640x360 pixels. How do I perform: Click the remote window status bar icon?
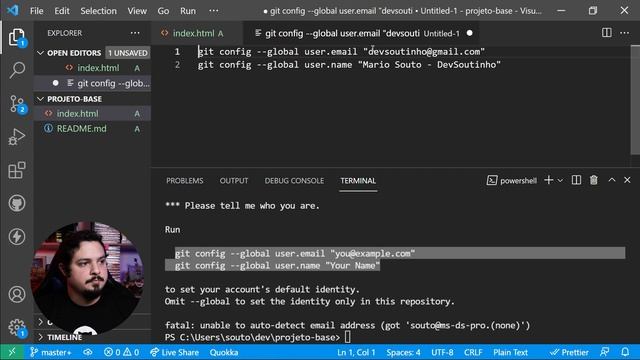(x=12, y=352)
